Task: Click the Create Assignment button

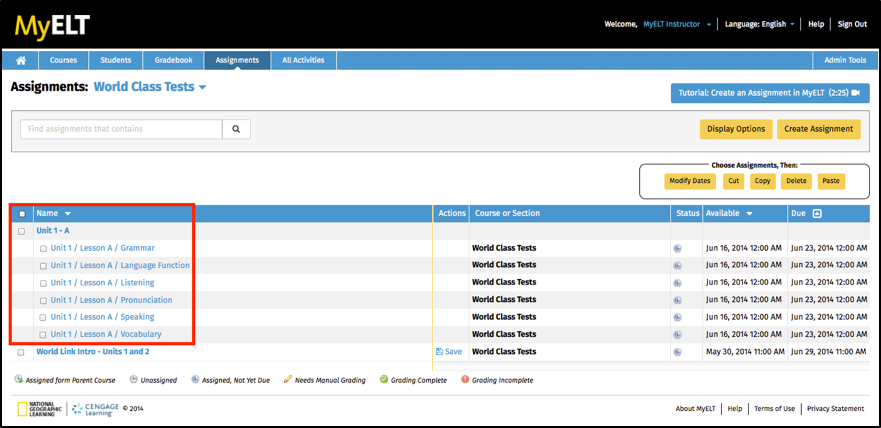Action: [819, 129]
